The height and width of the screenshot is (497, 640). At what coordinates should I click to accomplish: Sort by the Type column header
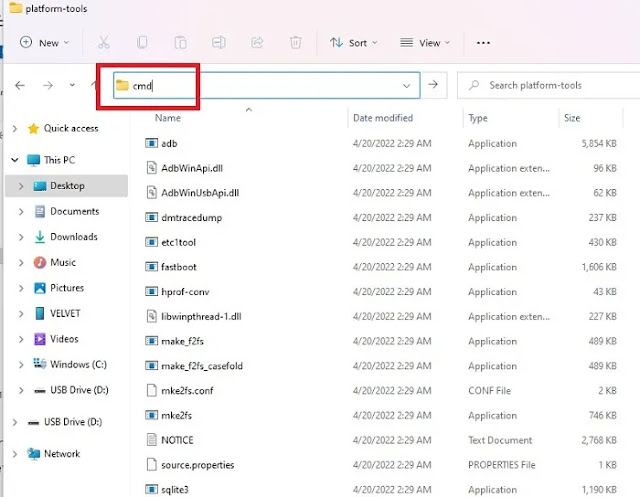click(x=478, y=118)
